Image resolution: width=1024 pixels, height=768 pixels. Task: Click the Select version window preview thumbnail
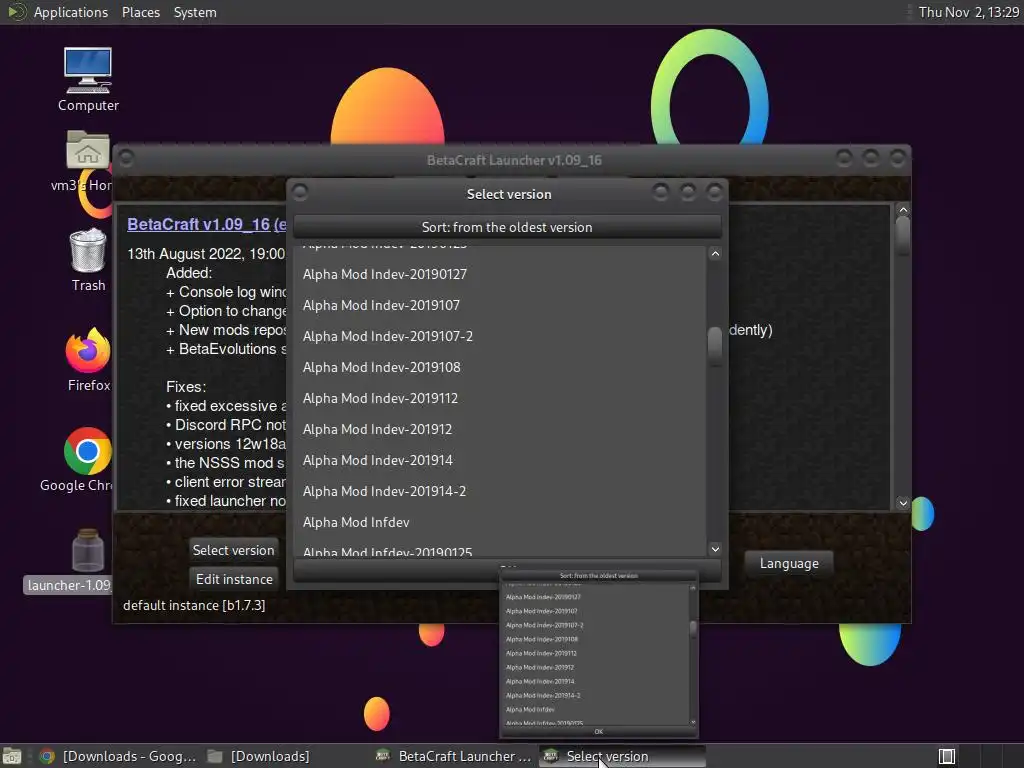[599, 653]
